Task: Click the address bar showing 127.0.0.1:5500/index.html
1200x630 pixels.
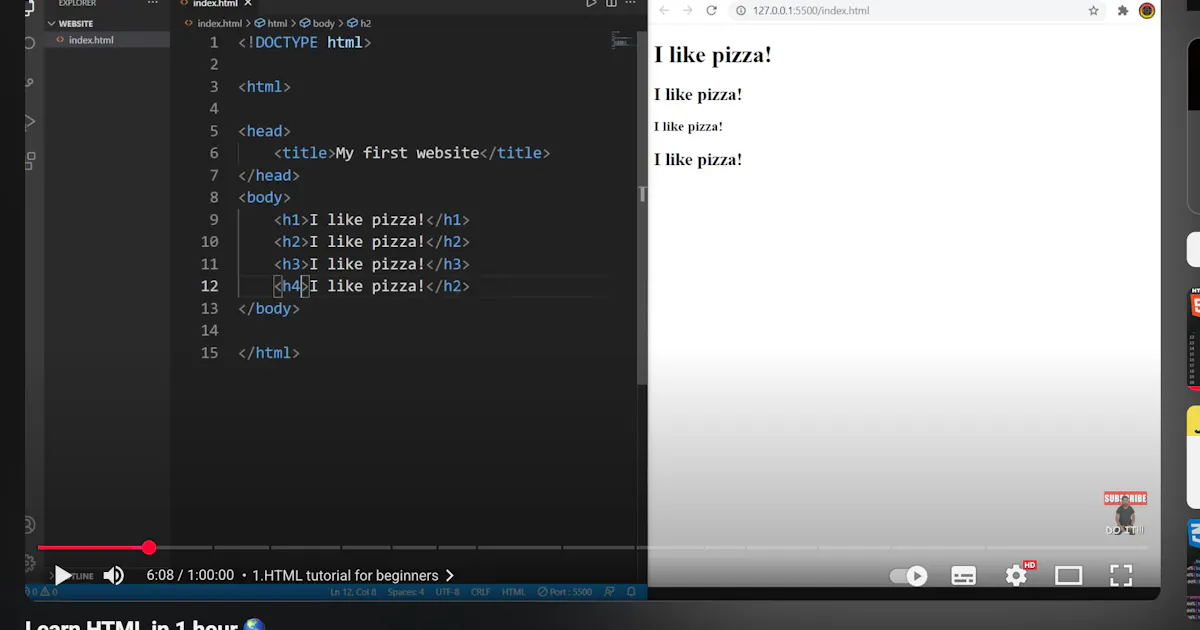Action: click(x=811, y=11)
